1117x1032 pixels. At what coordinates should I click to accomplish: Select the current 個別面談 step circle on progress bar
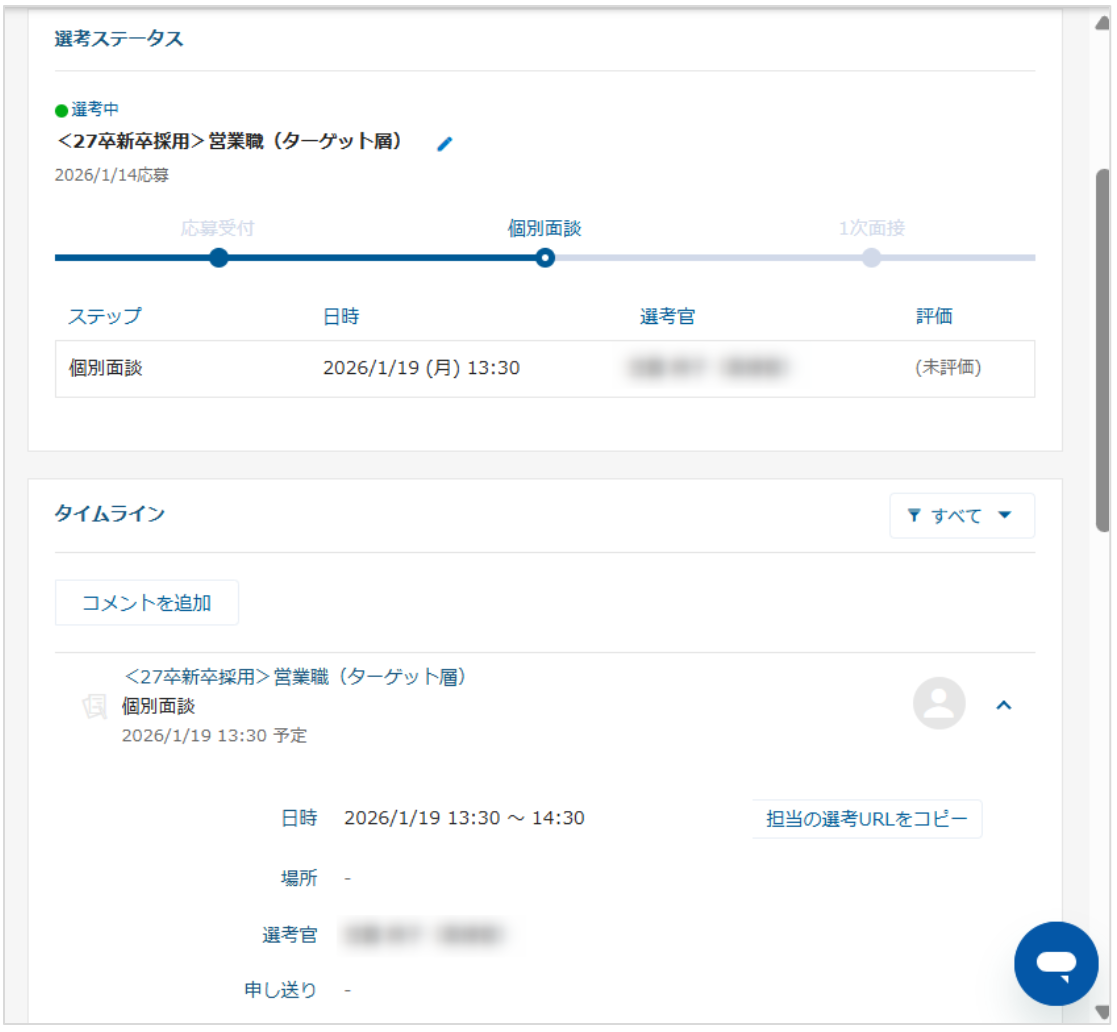[545, 258]
